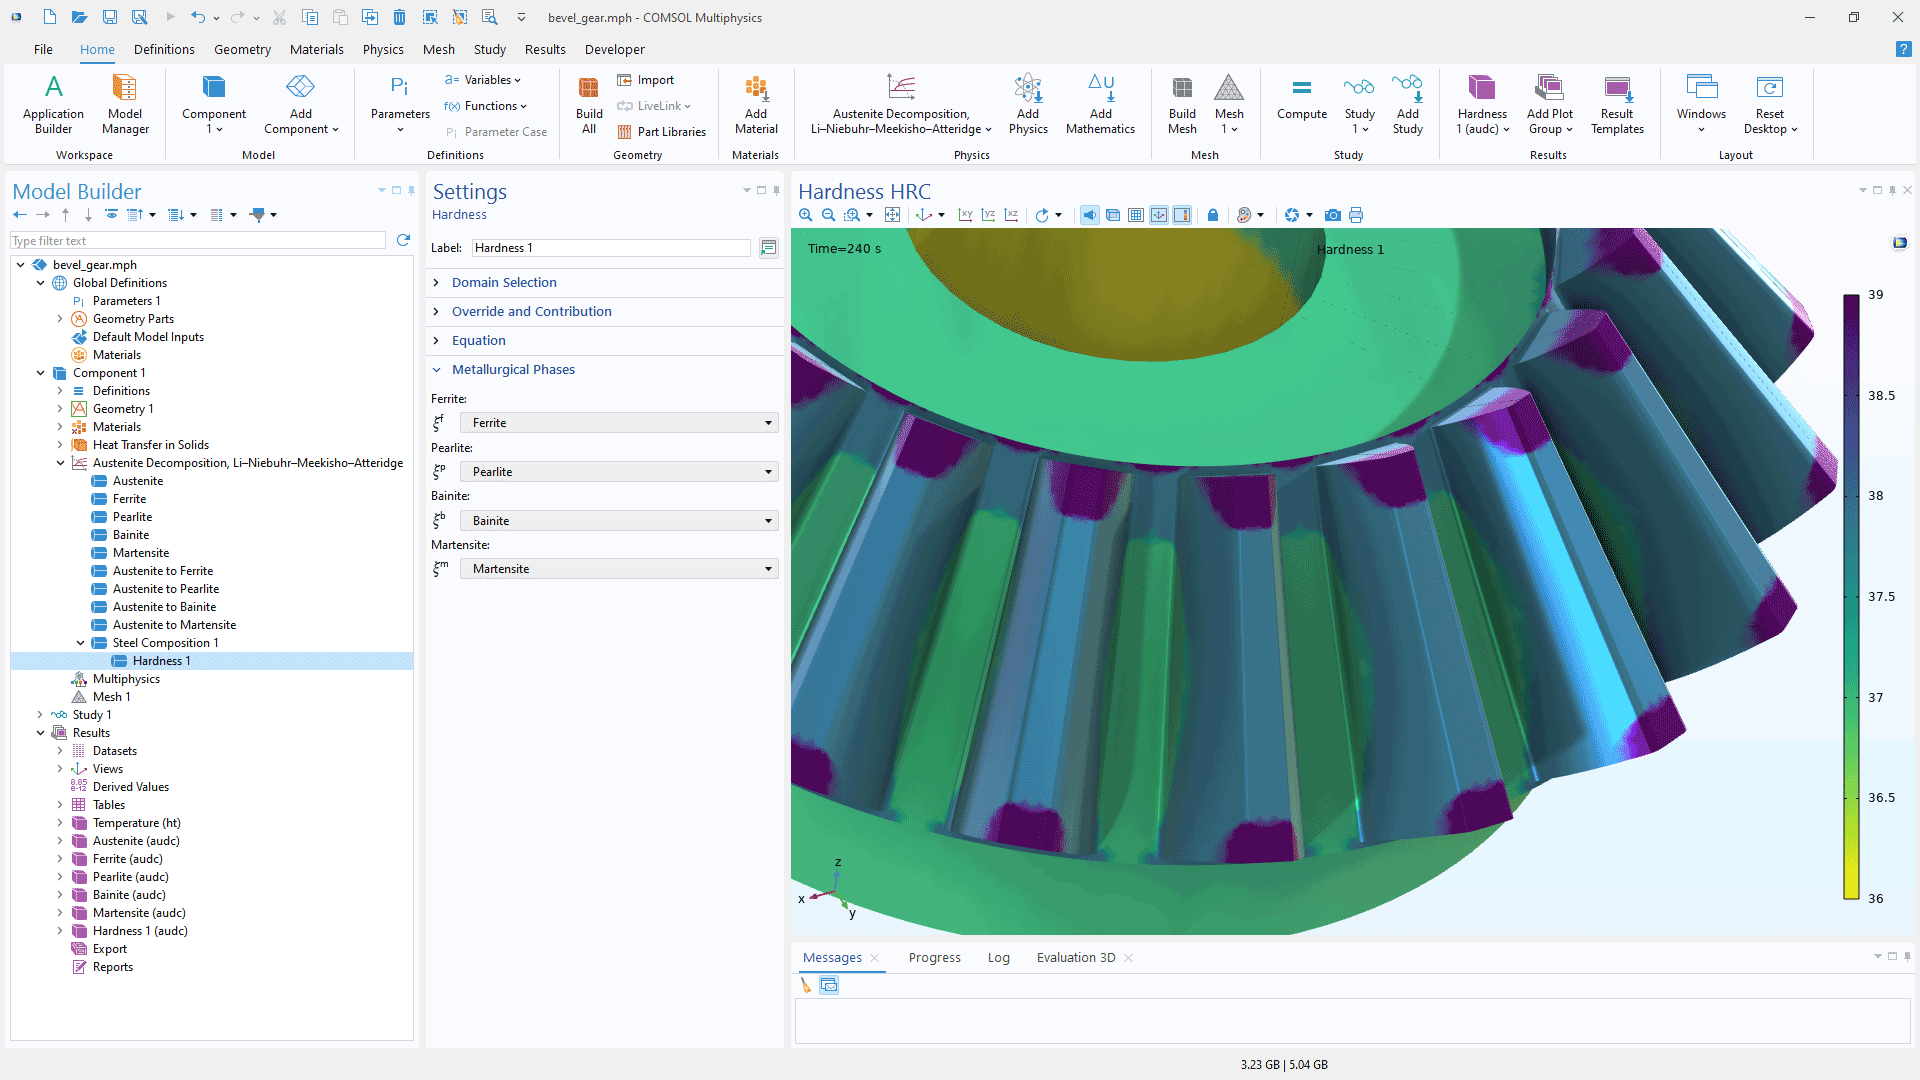Switch to the YZ view
The height and width of the screenshot is (1080, 1920).
(x=988, y=215)
